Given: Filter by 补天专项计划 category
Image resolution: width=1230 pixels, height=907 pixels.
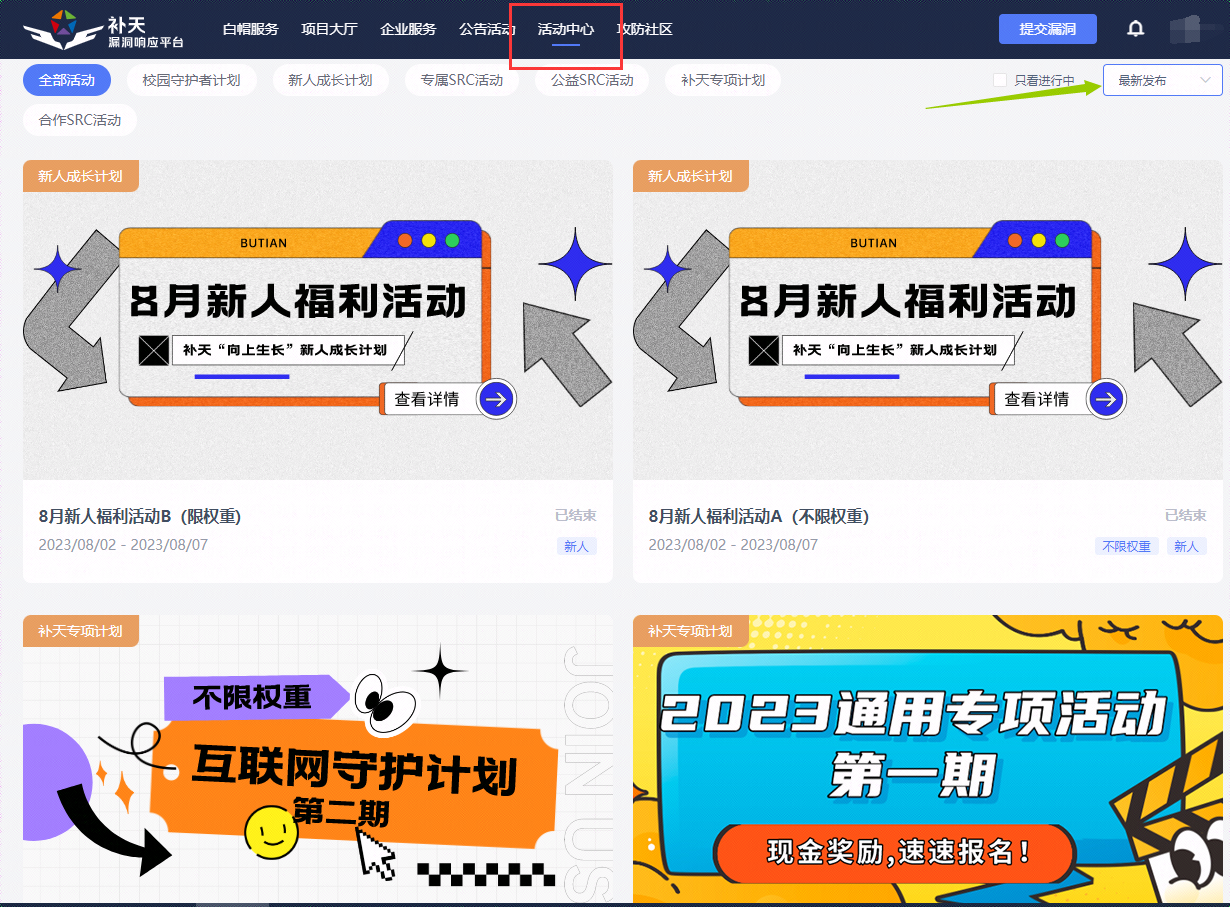Looking at the screenshot, I should pyautogui.click(x=722, y=80).
